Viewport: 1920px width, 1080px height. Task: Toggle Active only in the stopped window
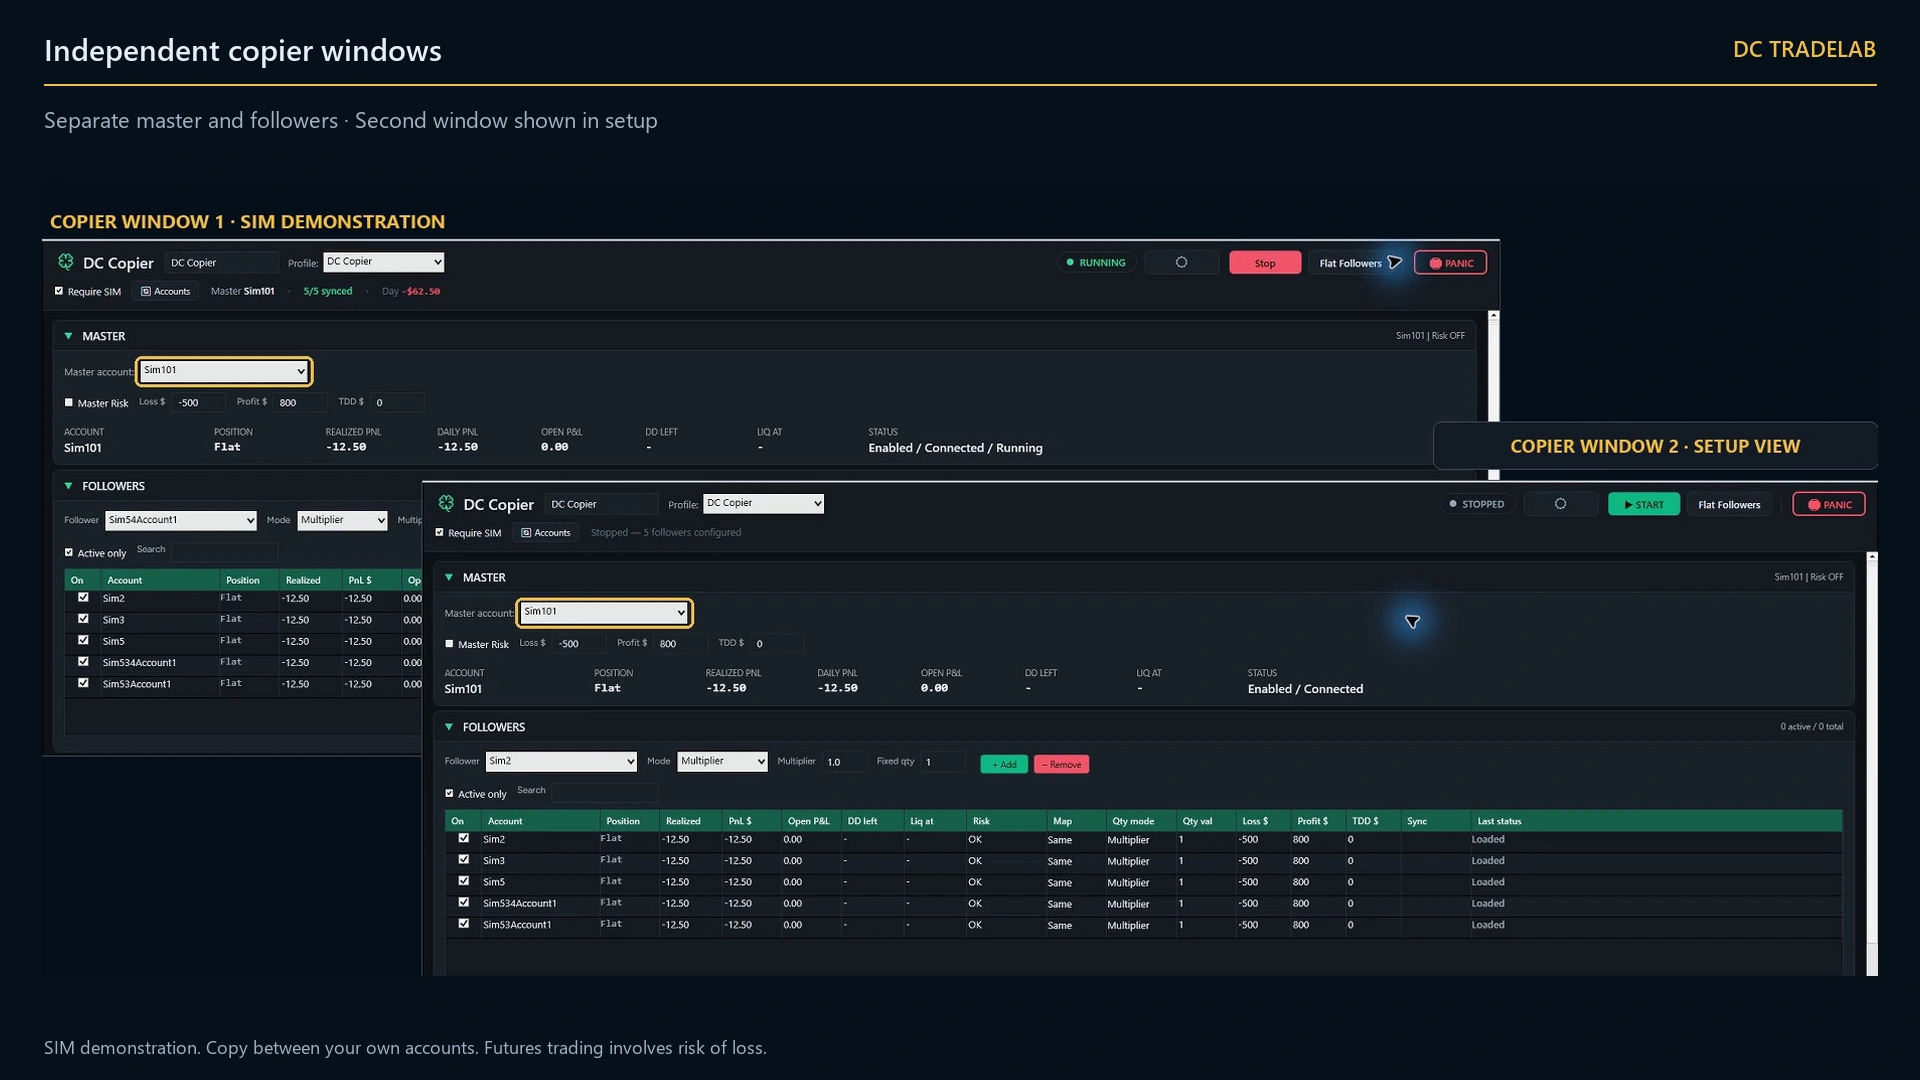point(449,793)
